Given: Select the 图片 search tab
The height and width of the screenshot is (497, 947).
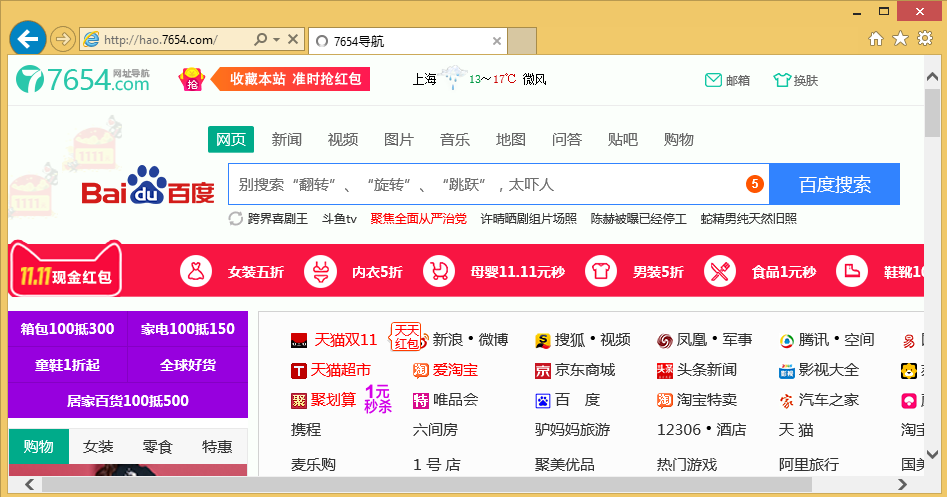Looking at the screenshot, I should click(399, 139).
